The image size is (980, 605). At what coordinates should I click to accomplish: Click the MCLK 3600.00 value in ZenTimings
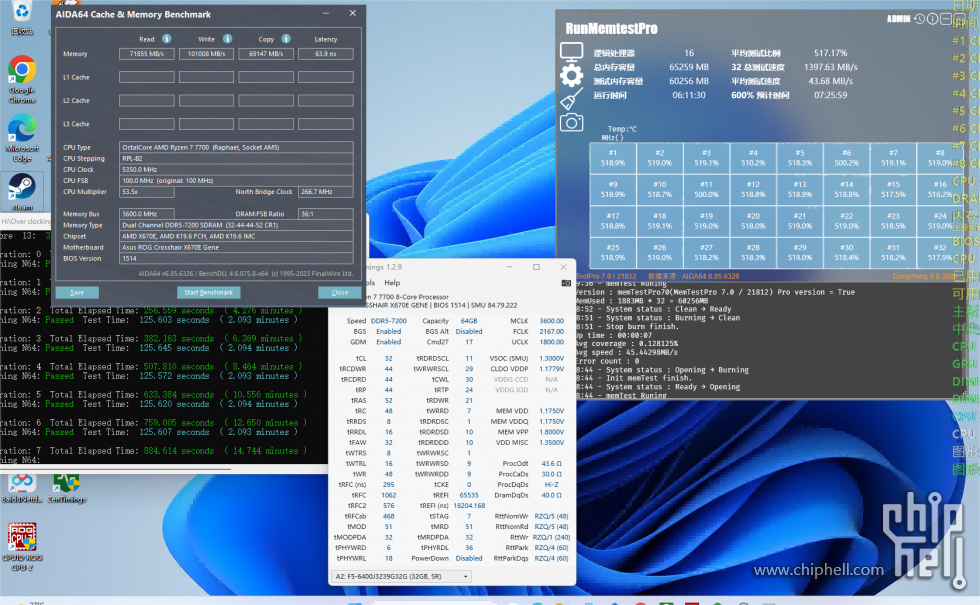coord(552,321)
